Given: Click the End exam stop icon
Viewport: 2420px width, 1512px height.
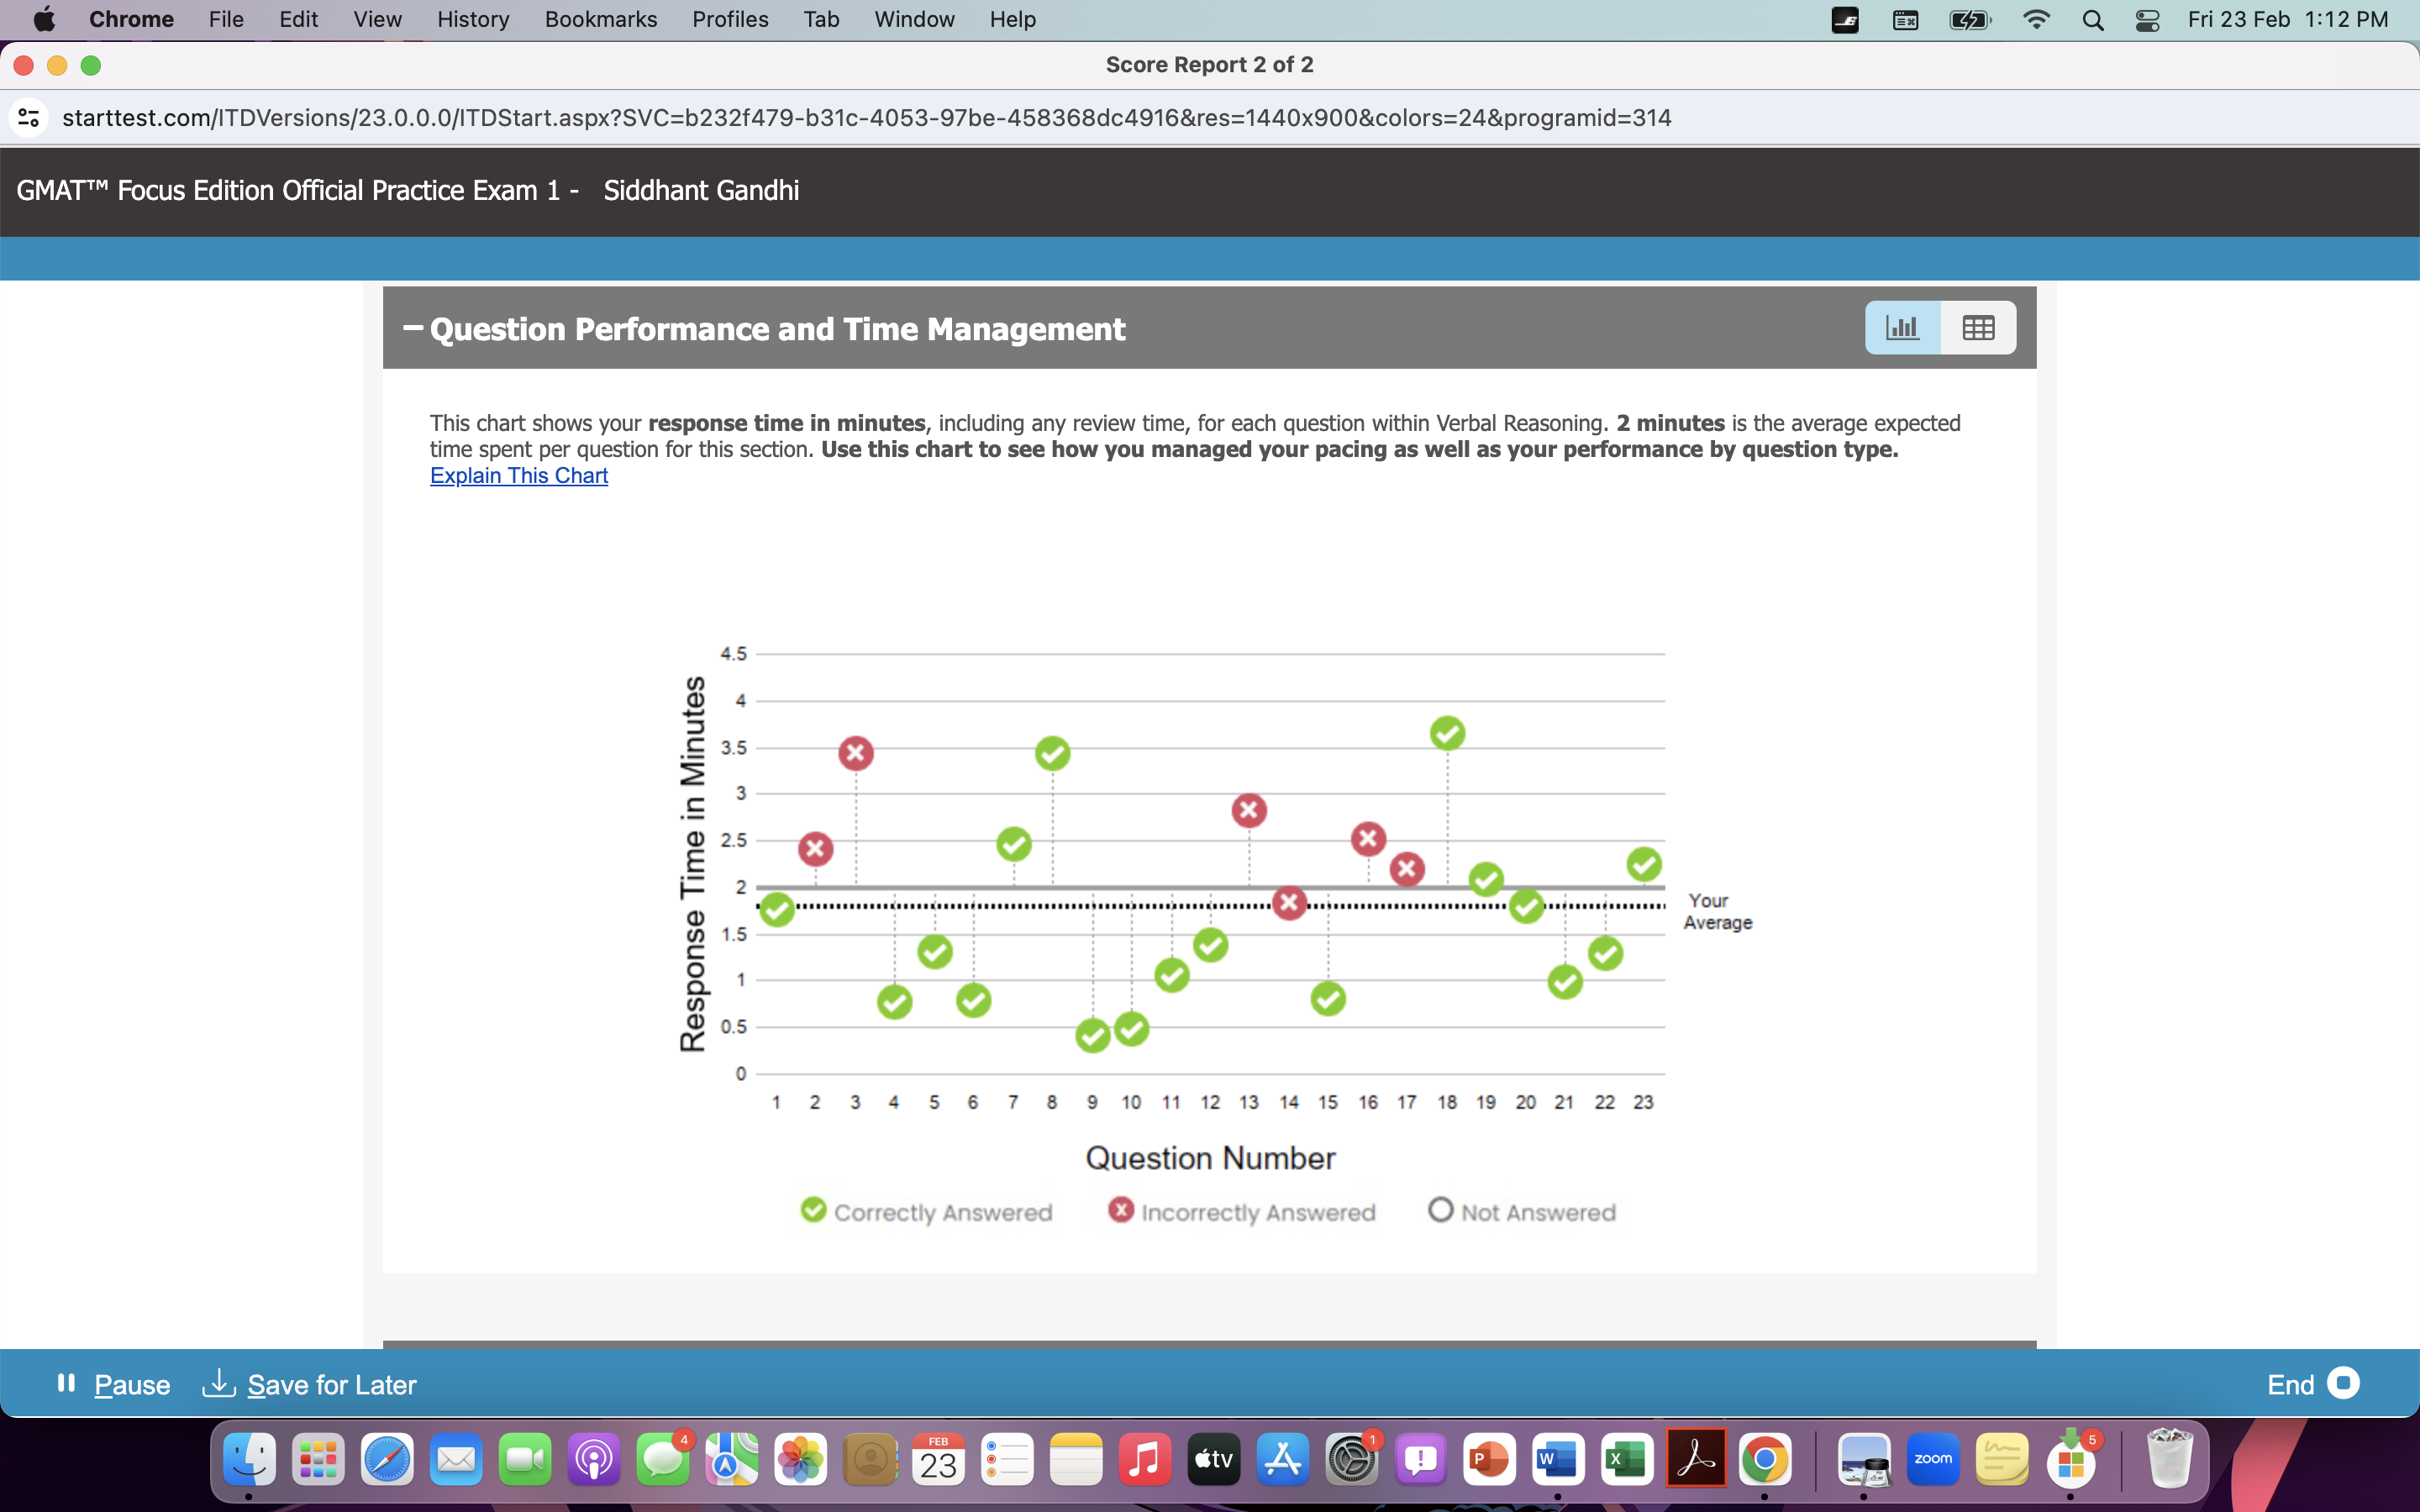Looking at the screenshot, I should [2343, 1383].
